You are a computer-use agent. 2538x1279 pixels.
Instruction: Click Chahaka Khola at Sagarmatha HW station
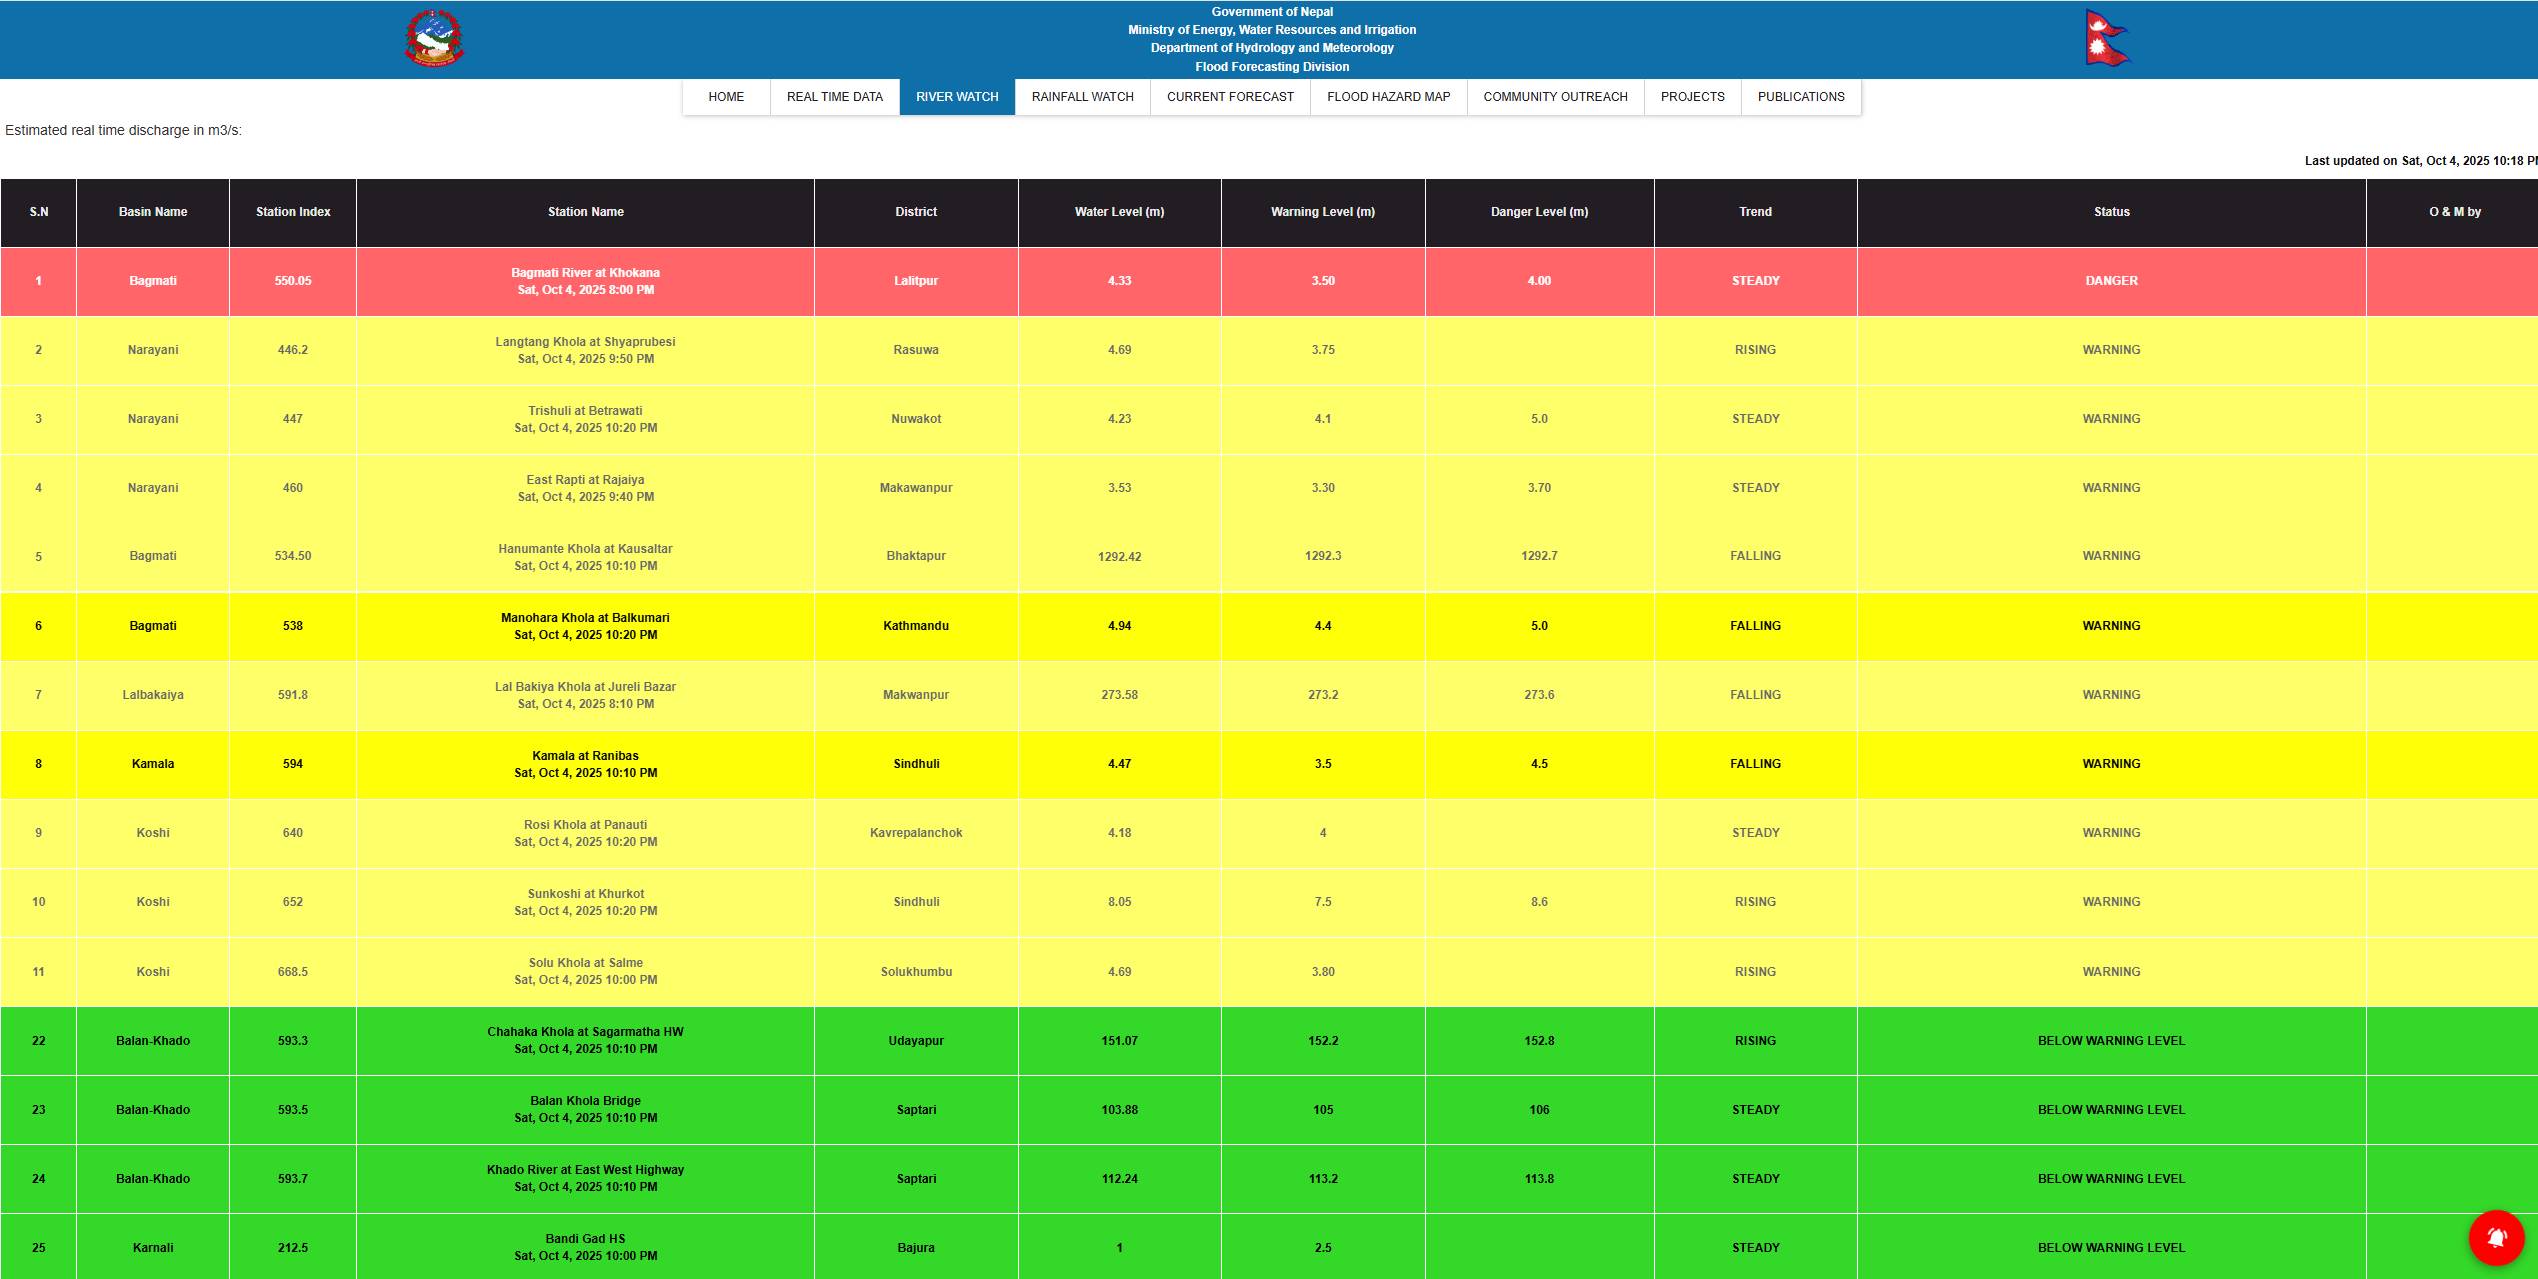click(585, 1032)
